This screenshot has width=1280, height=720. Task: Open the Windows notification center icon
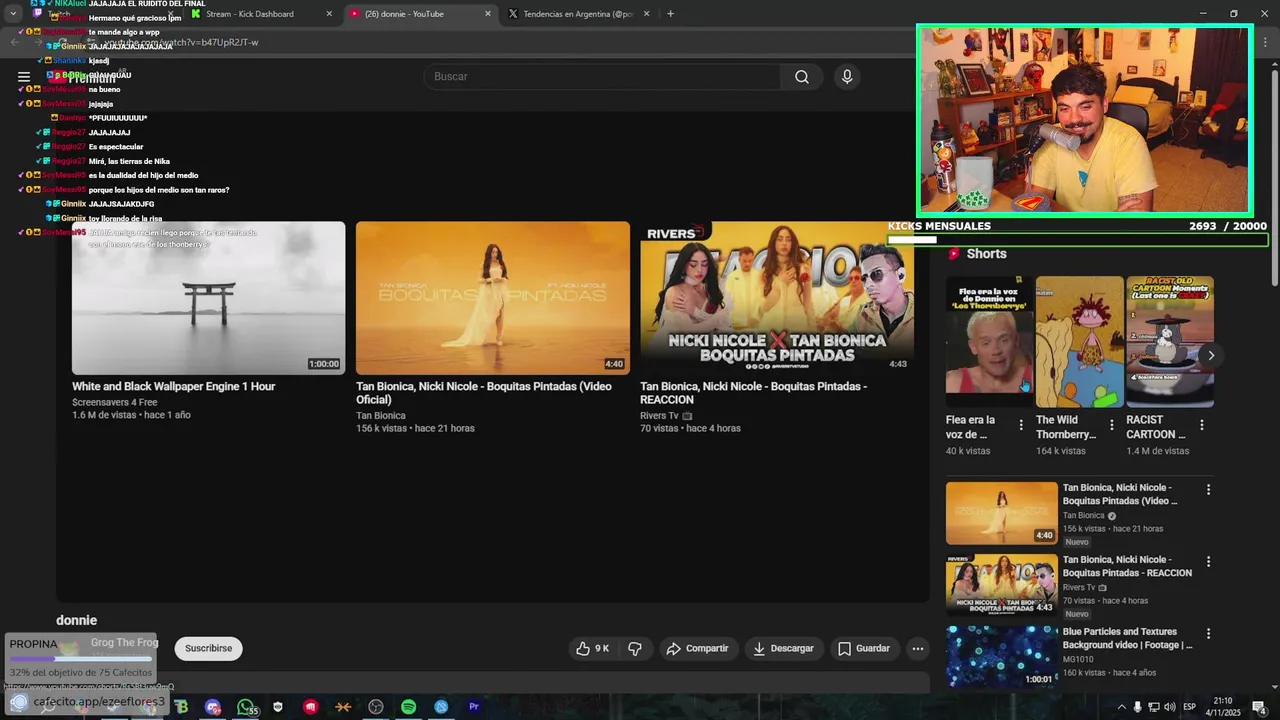pyautogui.click(x=1259, y=707)
